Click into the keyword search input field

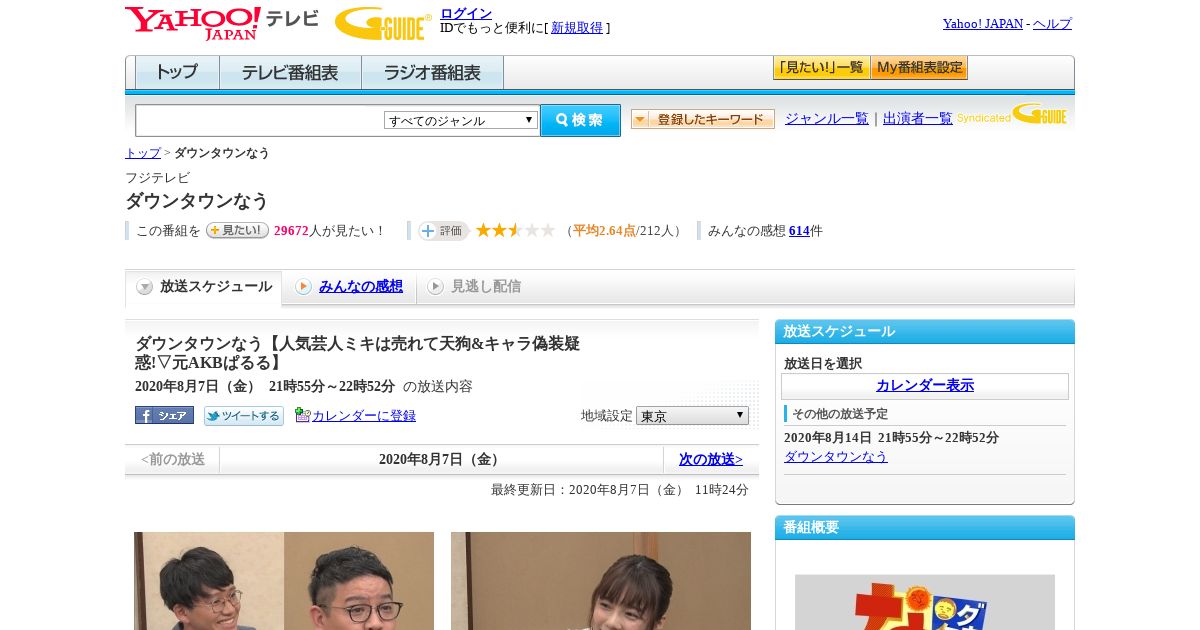tap(260, 120)
